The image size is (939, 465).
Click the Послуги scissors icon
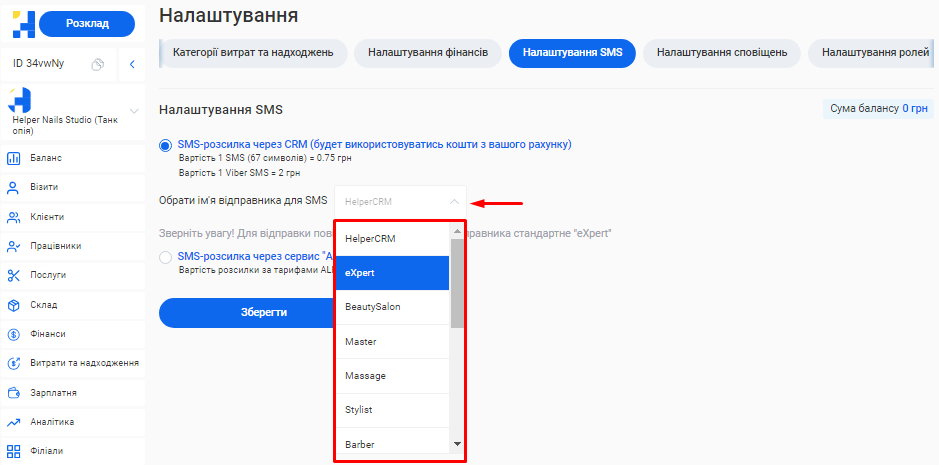coord(14,275)
